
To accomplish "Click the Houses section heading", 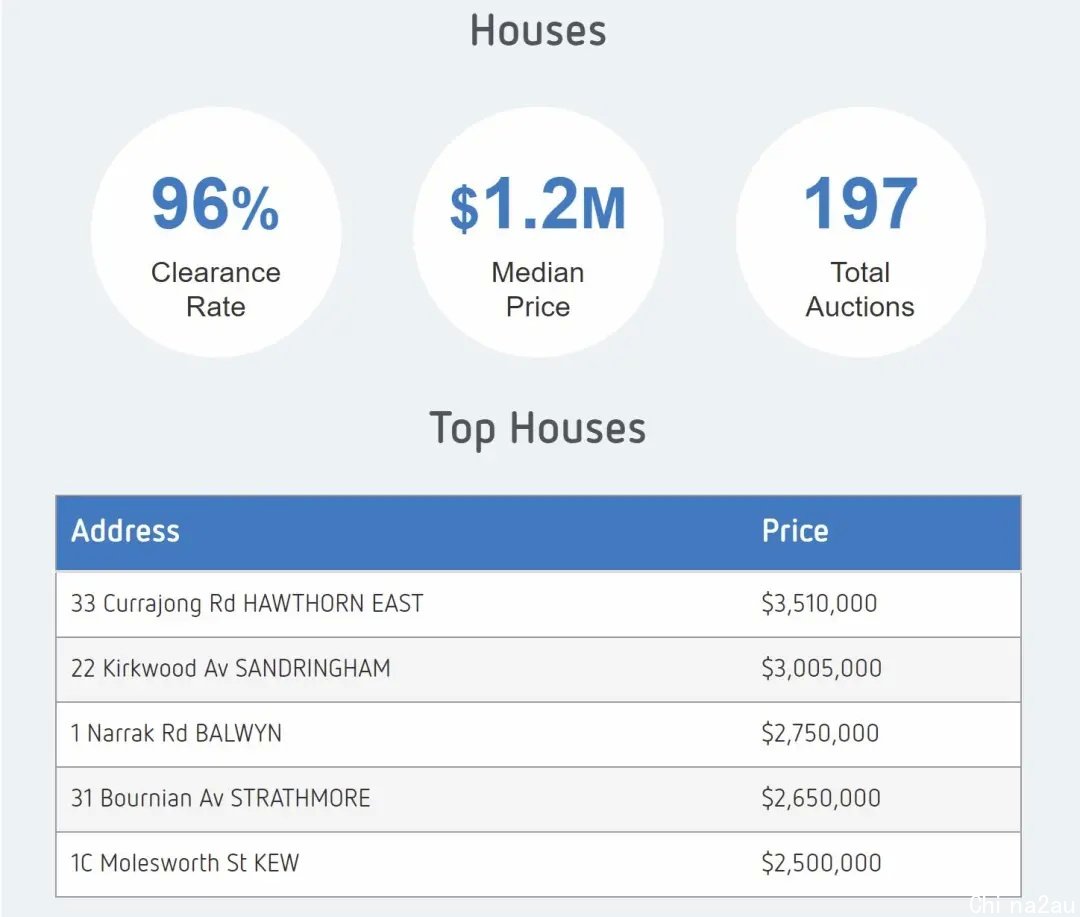I will click(x=538, y=31).
